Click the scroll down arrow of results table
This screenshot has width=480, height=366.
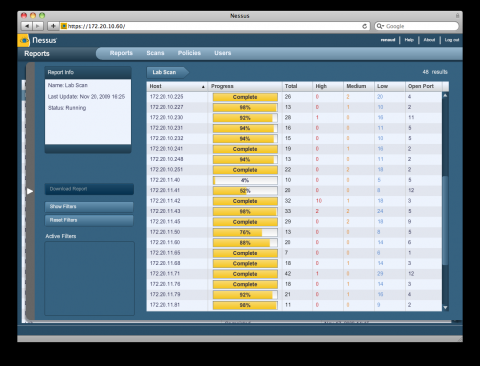click(445, 307)
